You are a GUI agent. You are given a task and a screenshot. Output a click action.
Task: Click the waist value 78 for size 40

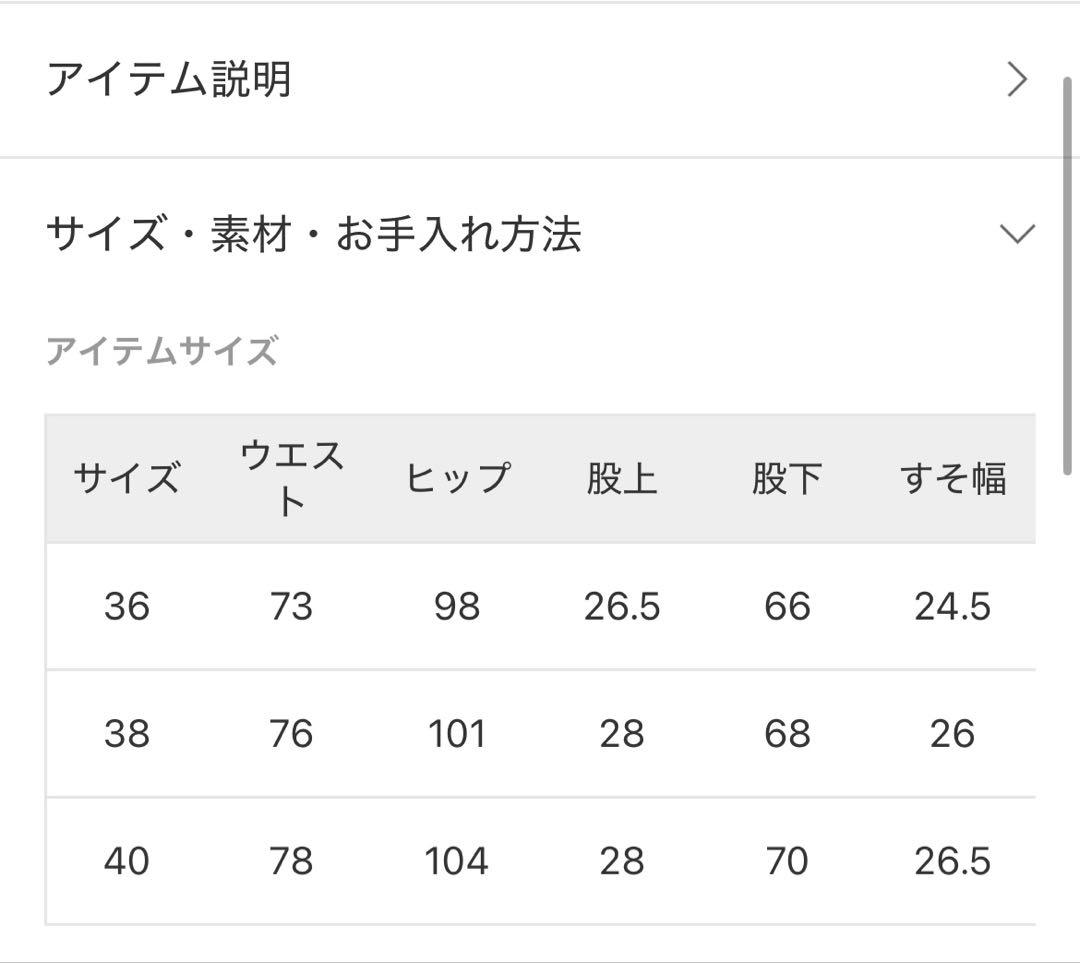(291, 860)
